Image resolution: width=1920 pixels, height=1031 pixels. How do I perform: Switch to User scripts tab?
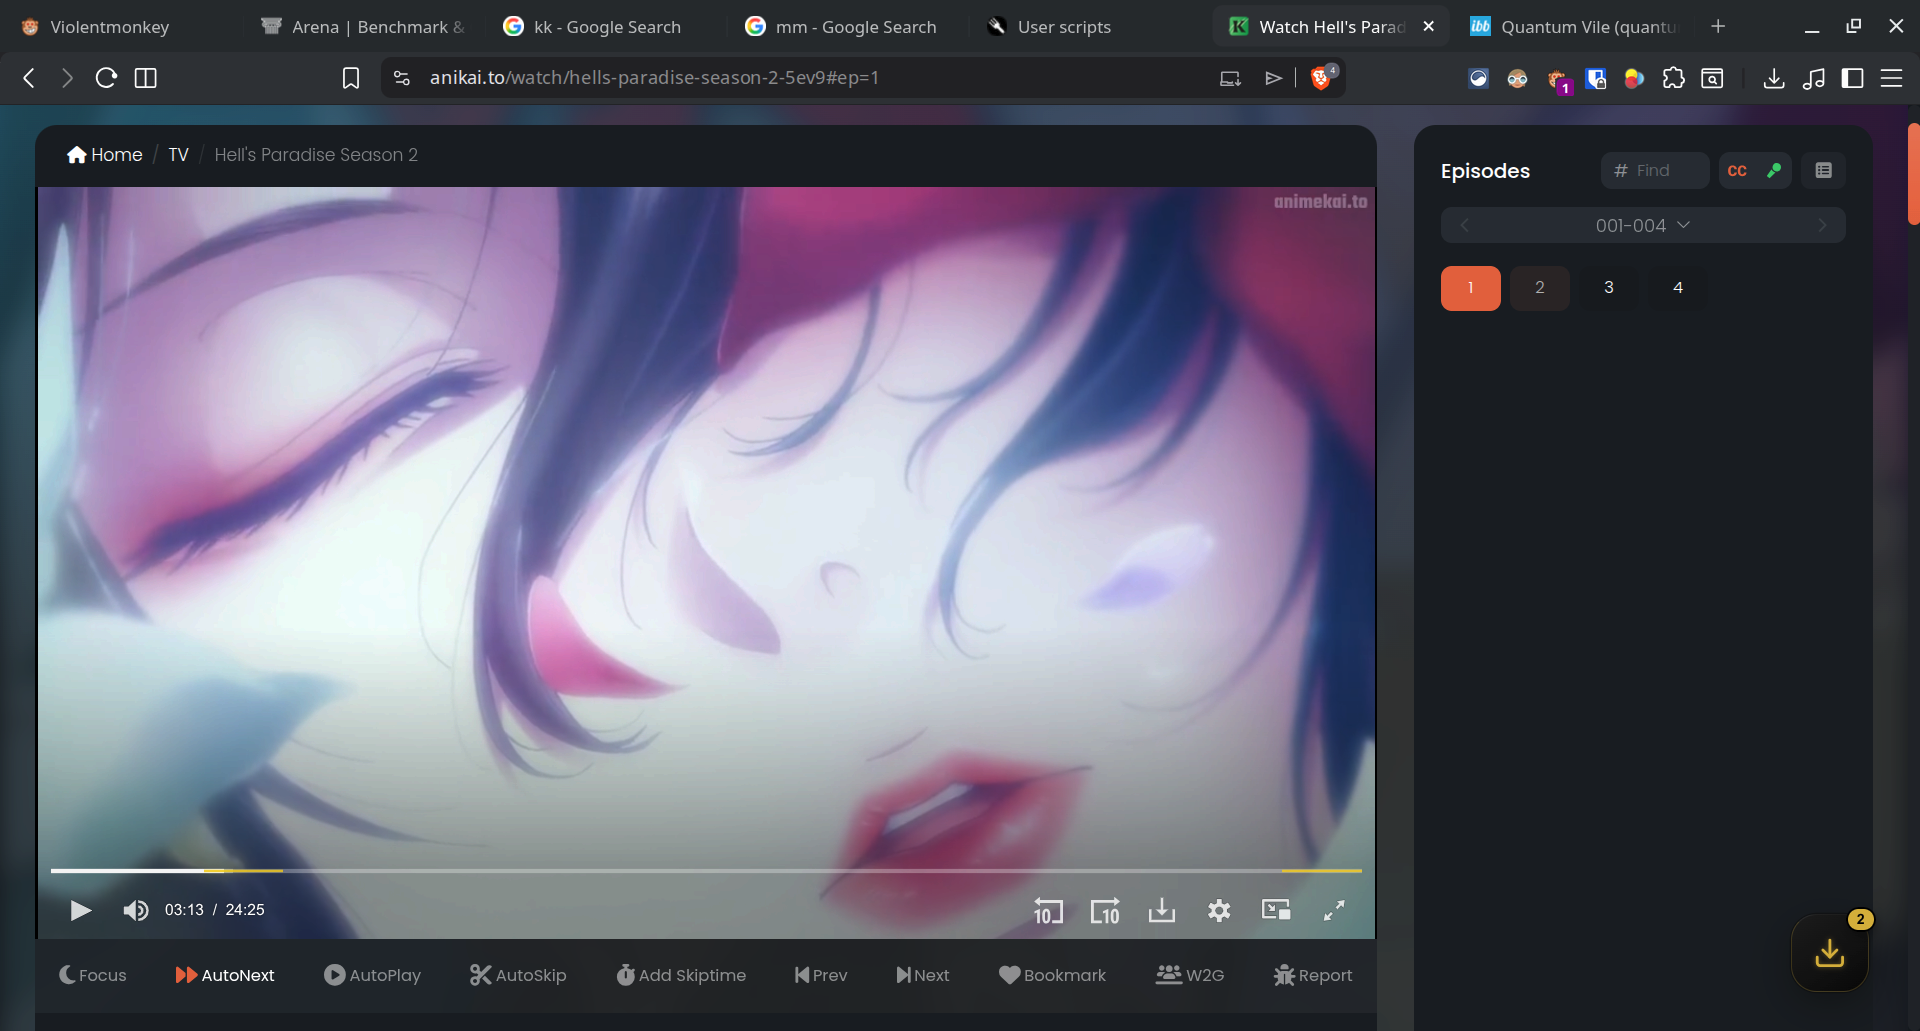(x=1090, y=27)
